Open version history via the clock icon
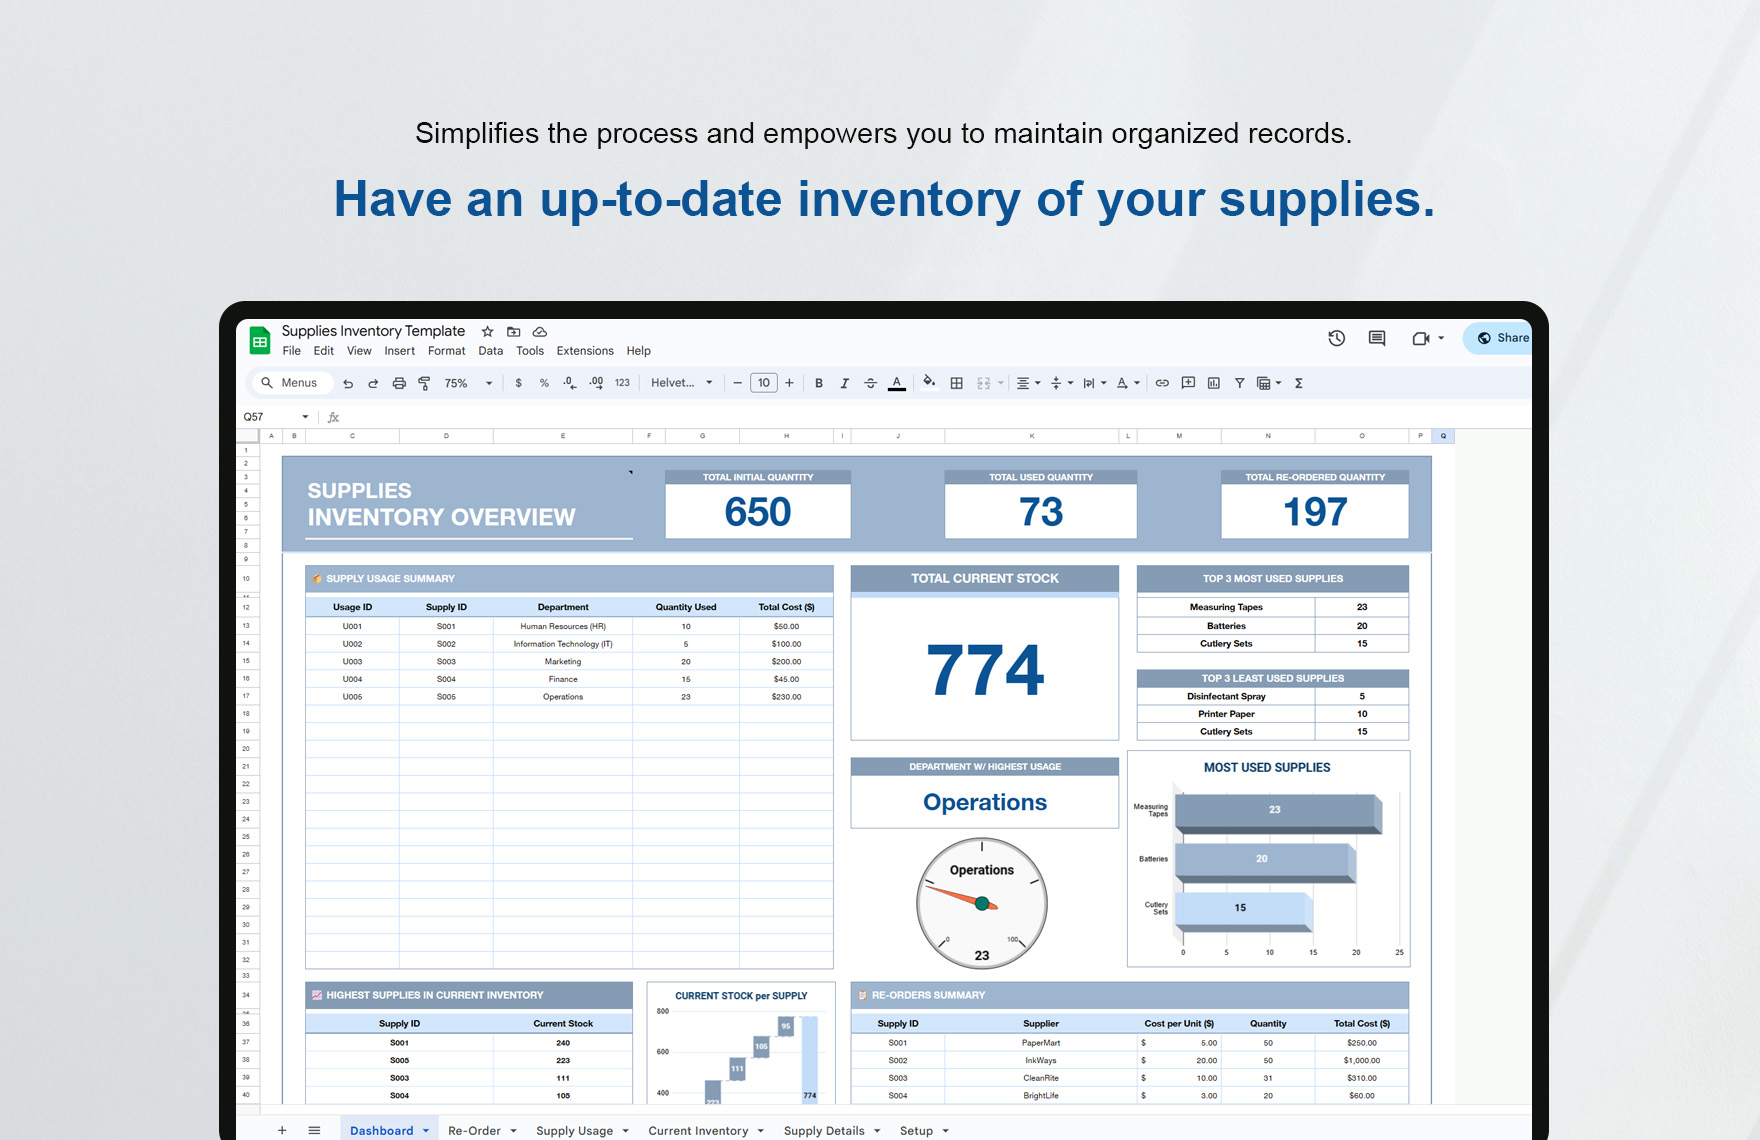The image size is (1760, 1140). coord(1337,338)
